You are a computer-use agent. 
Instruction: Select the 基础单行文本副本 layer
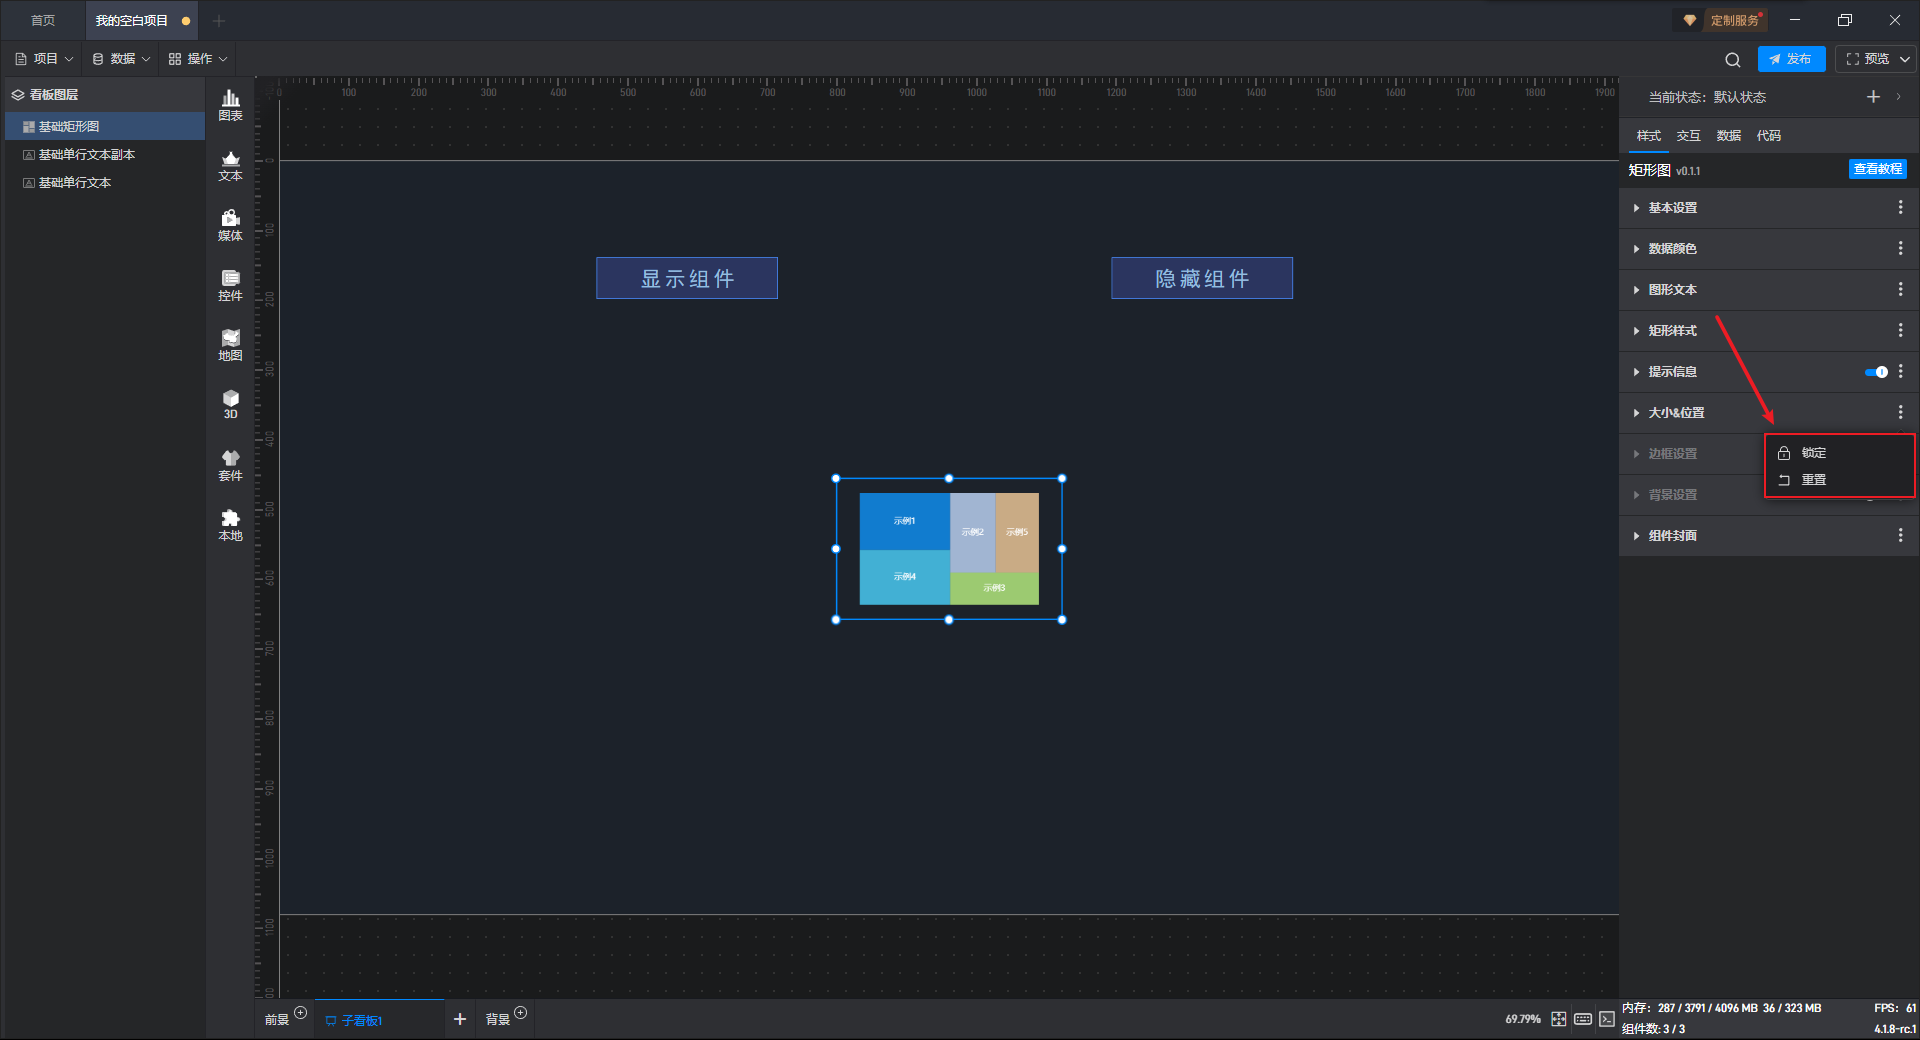tap(105, 154)
